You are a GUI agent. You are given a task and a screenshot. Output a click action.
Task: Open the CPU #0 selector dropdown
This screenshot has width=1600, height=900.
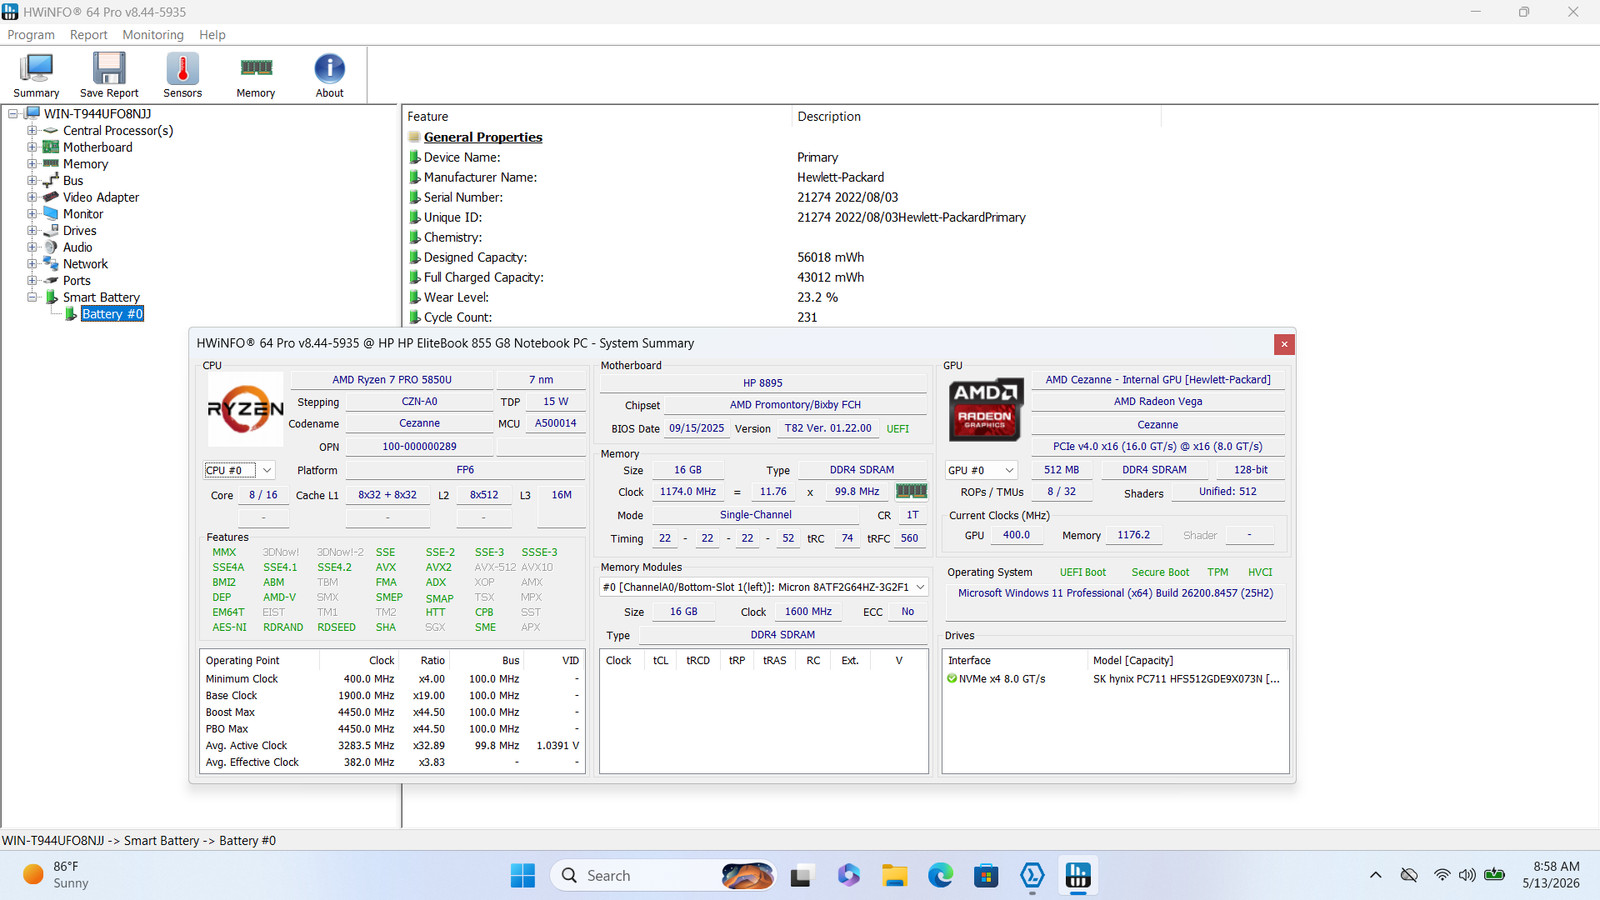(x=239, y=470)
